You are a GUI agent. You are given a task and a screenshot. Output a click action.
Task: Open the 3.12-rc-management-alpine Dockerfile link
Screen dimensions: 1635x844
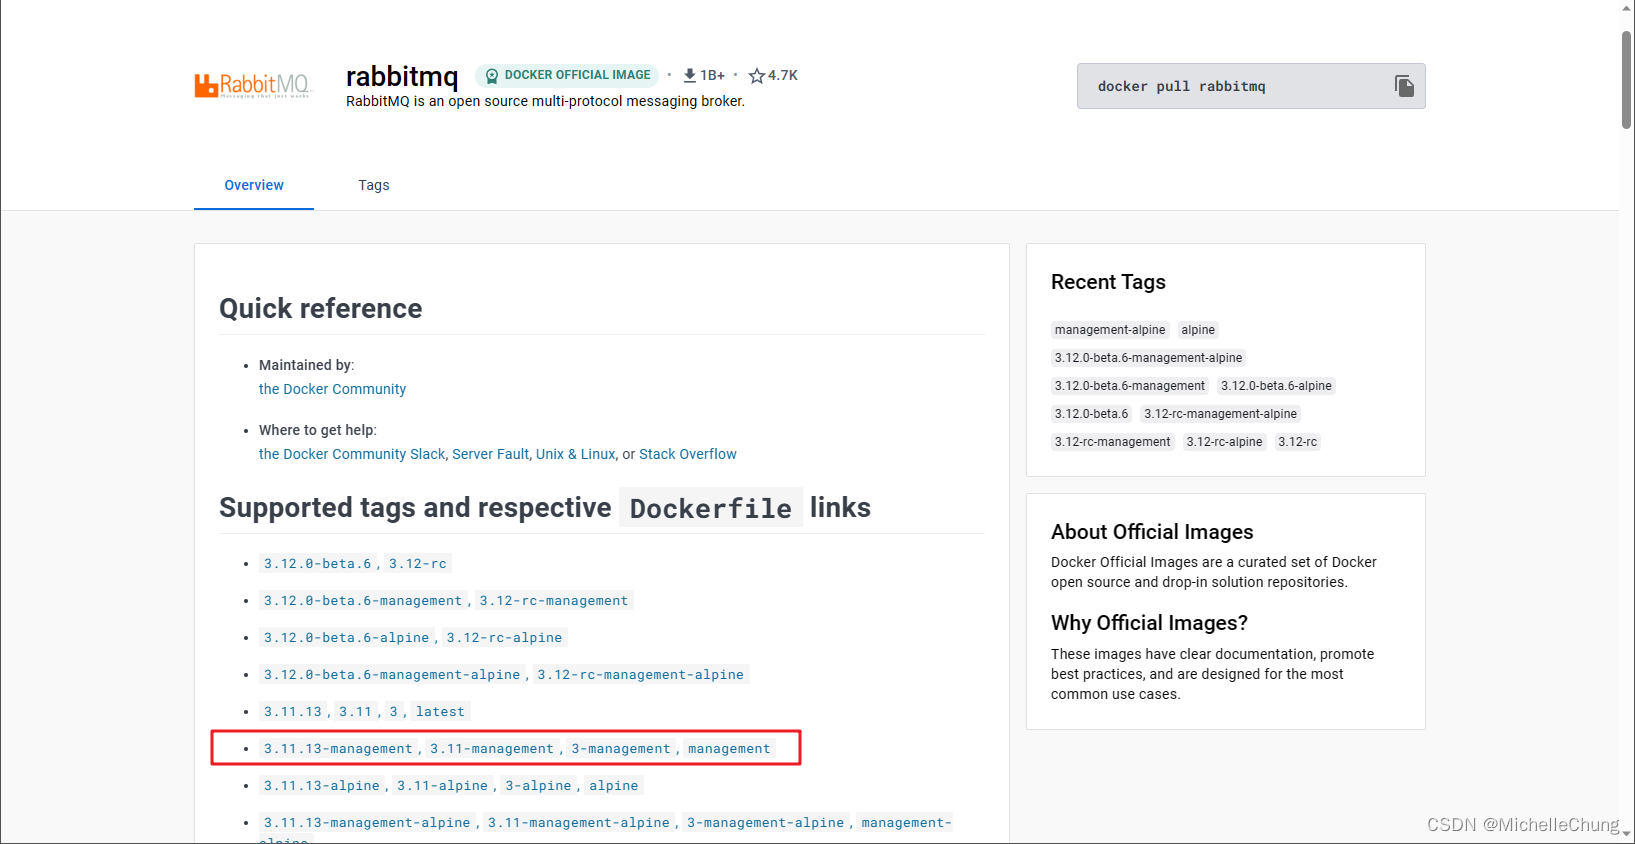coord(641,675)
